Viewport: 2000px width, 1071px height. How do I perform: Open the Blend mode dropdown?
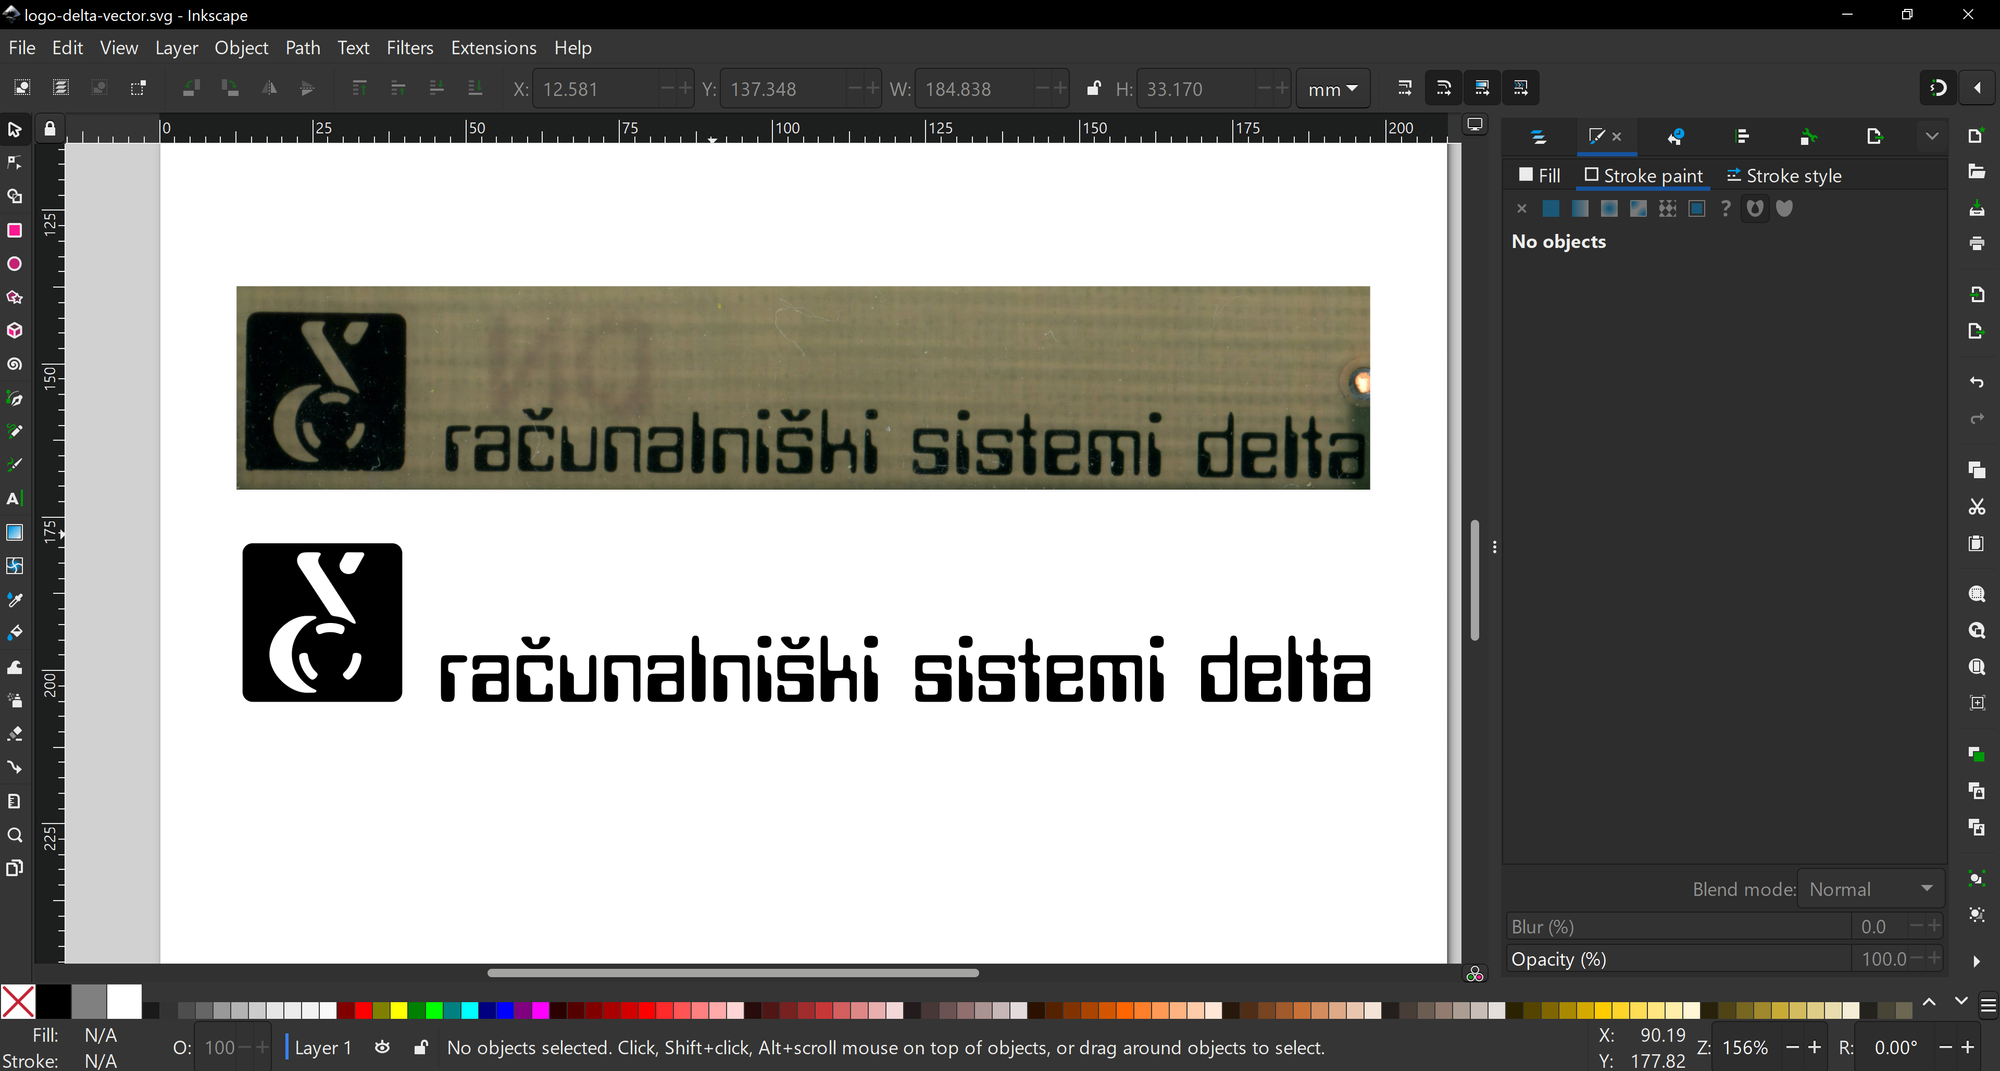coord(1870,889)
